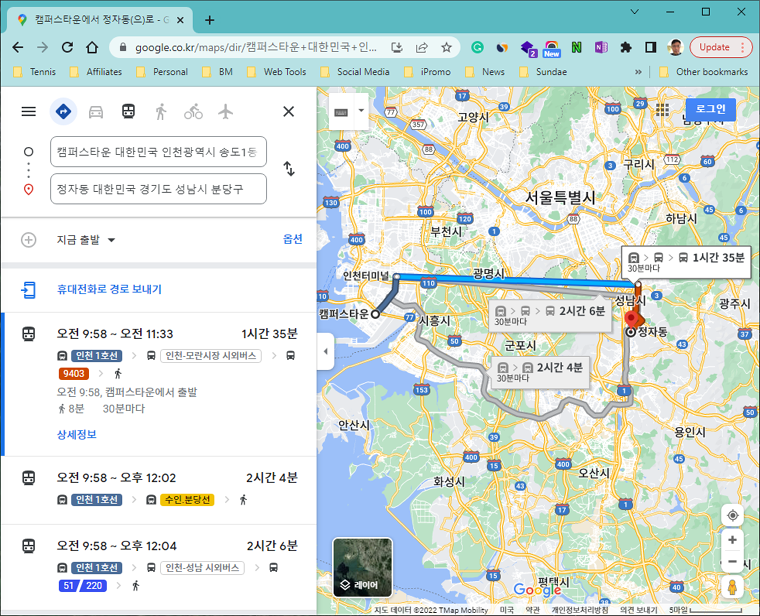760x616 pixels.
Task: Open 상세정보 for the first route
Action: (x=77, y=434)
